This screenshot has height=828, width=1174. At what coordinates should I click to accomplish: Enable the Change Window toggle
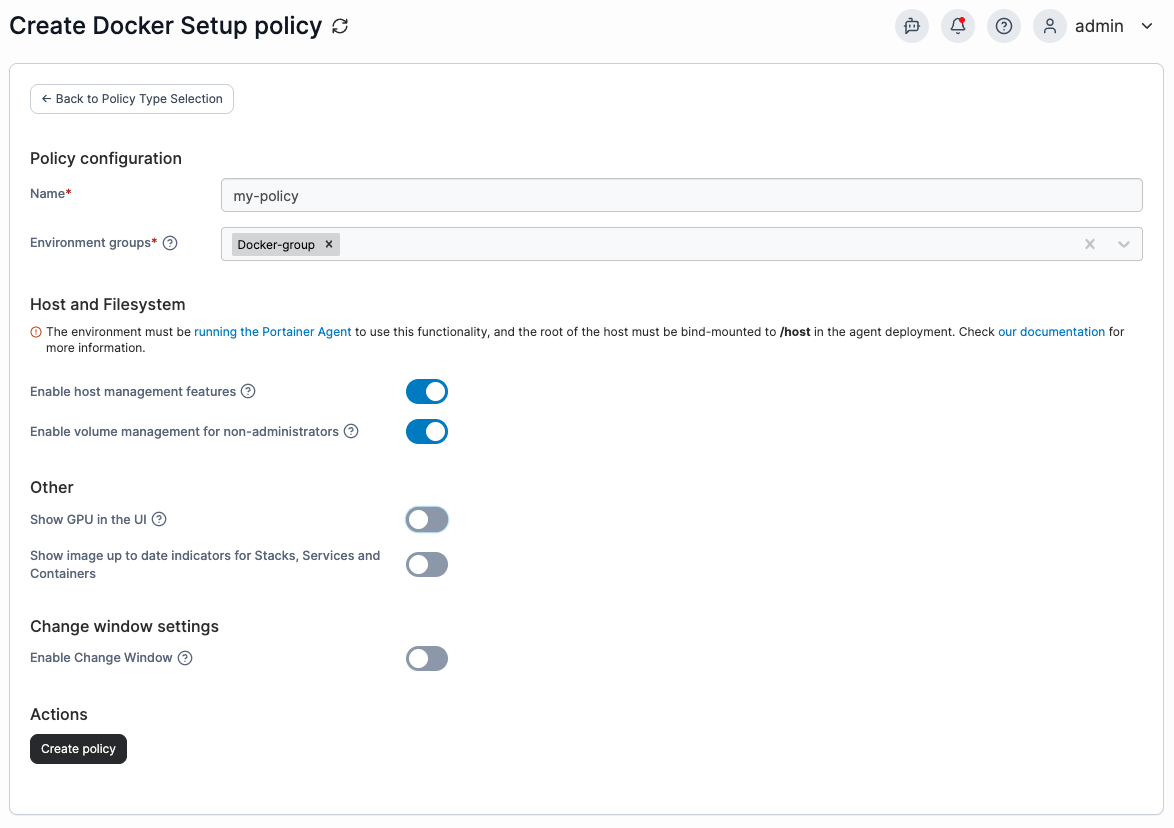[427, 659]
